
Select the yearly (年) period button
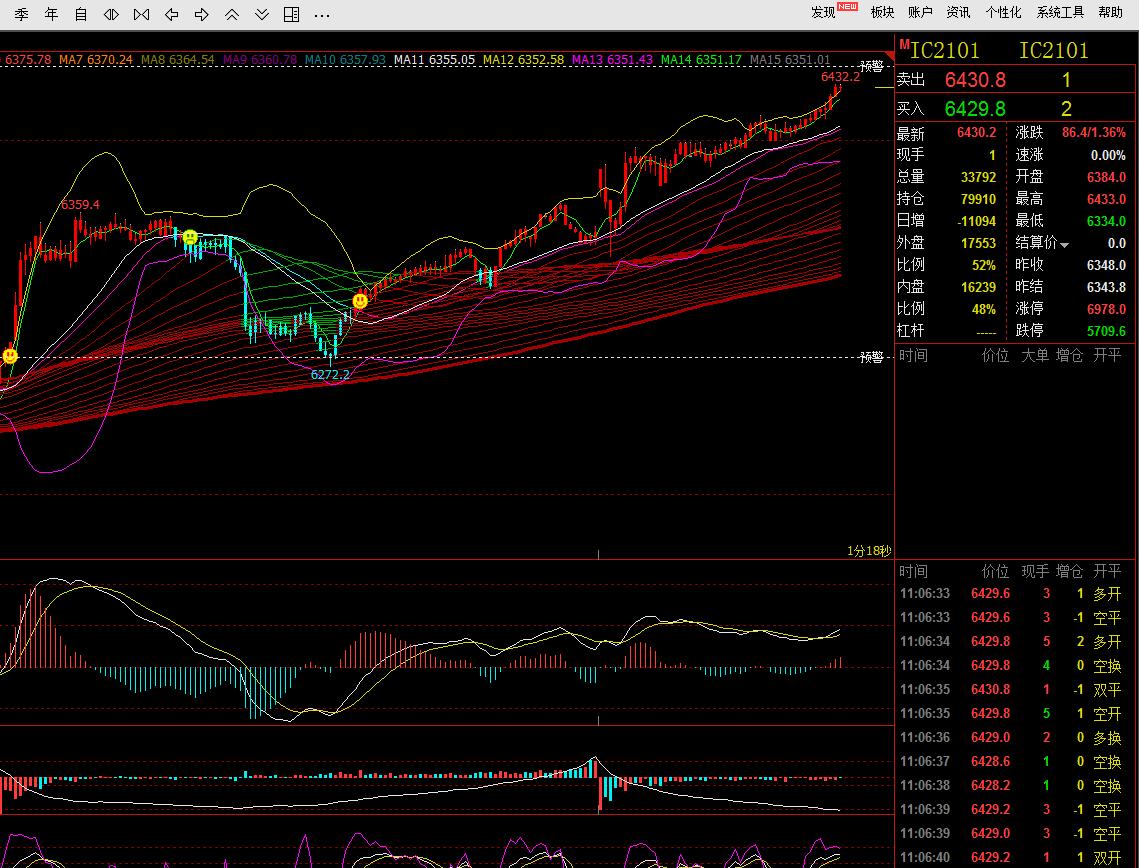click(x=51, y=14)
